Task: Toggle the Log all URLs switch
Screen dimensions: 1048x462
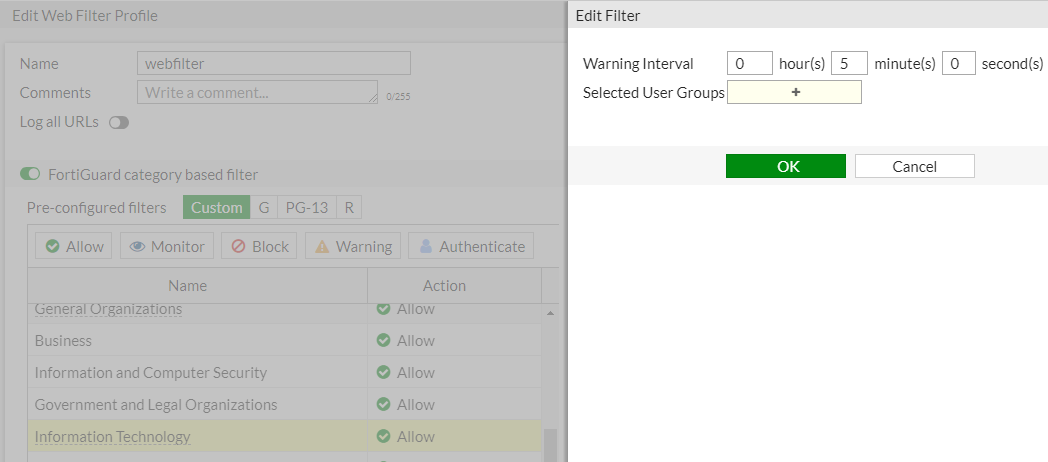Action: (119, 123)
